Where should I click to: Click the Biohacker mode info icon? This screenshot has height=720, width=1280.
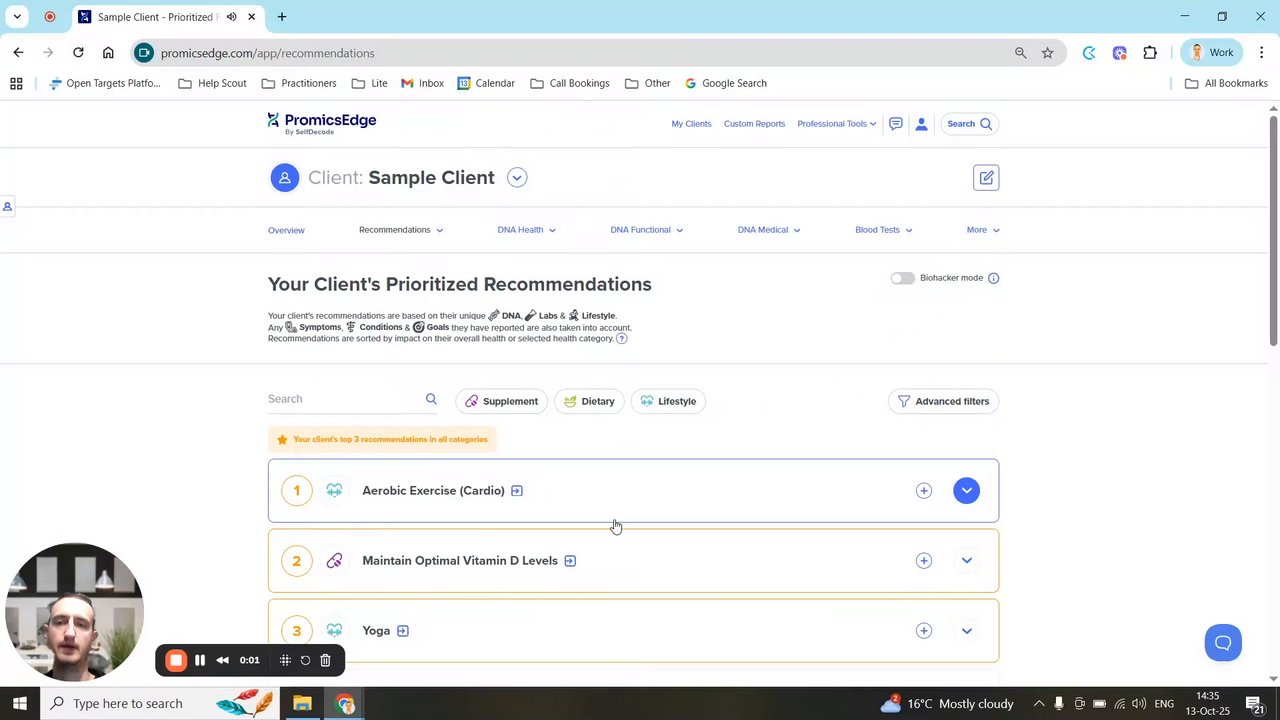point(993,278)
